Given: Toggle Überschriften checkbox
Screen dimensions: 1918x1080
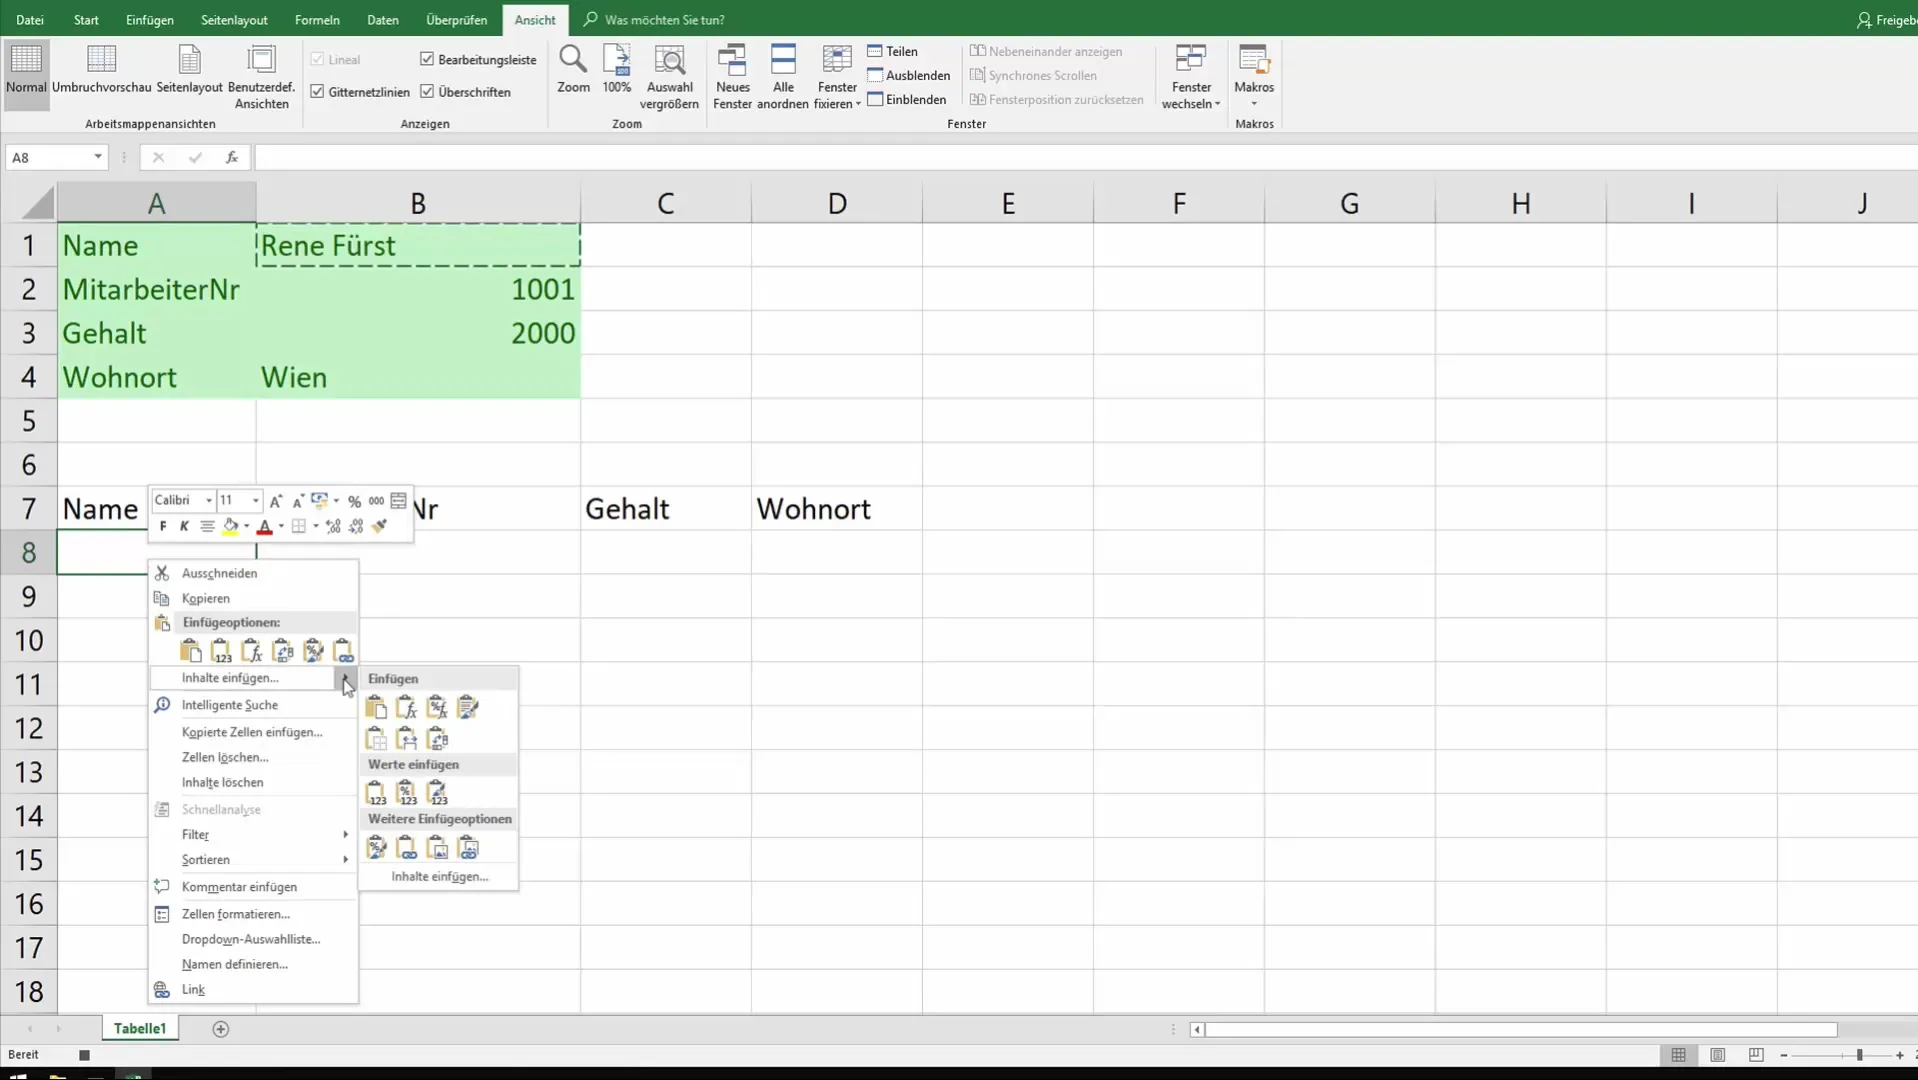Looking at the screenshot, I should click(427, 91).
